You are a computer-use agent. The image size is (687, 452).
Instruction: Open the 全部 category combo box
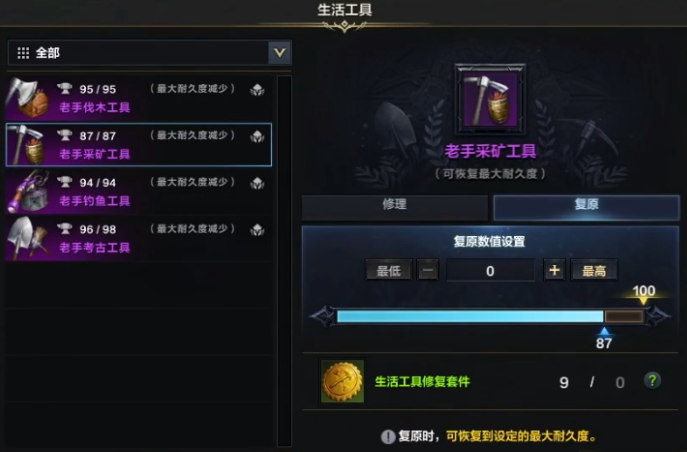pyautogui.click(x=149, y=53)
